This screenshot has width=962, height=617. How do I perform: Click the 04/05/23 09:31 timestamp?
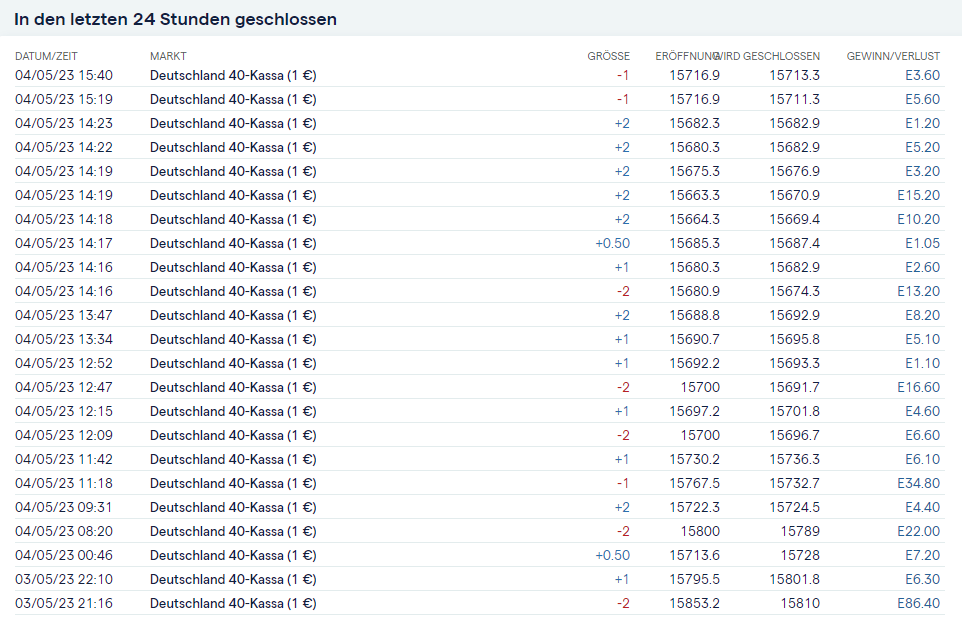[x=64, y=507]
